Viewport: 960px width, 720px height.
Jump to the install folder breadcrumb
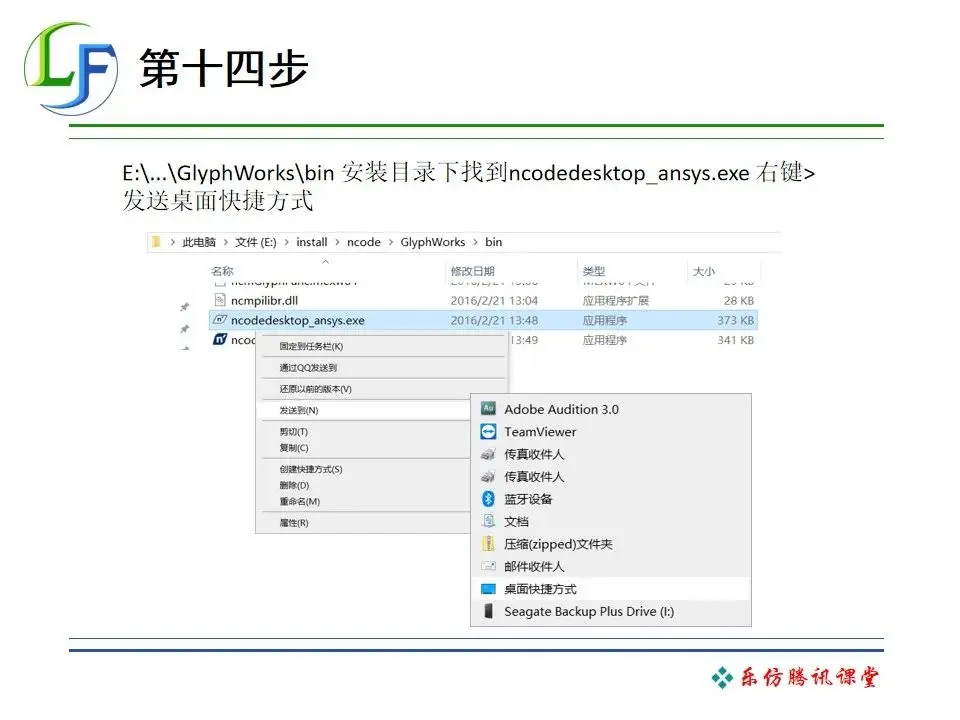coord(312,242)
